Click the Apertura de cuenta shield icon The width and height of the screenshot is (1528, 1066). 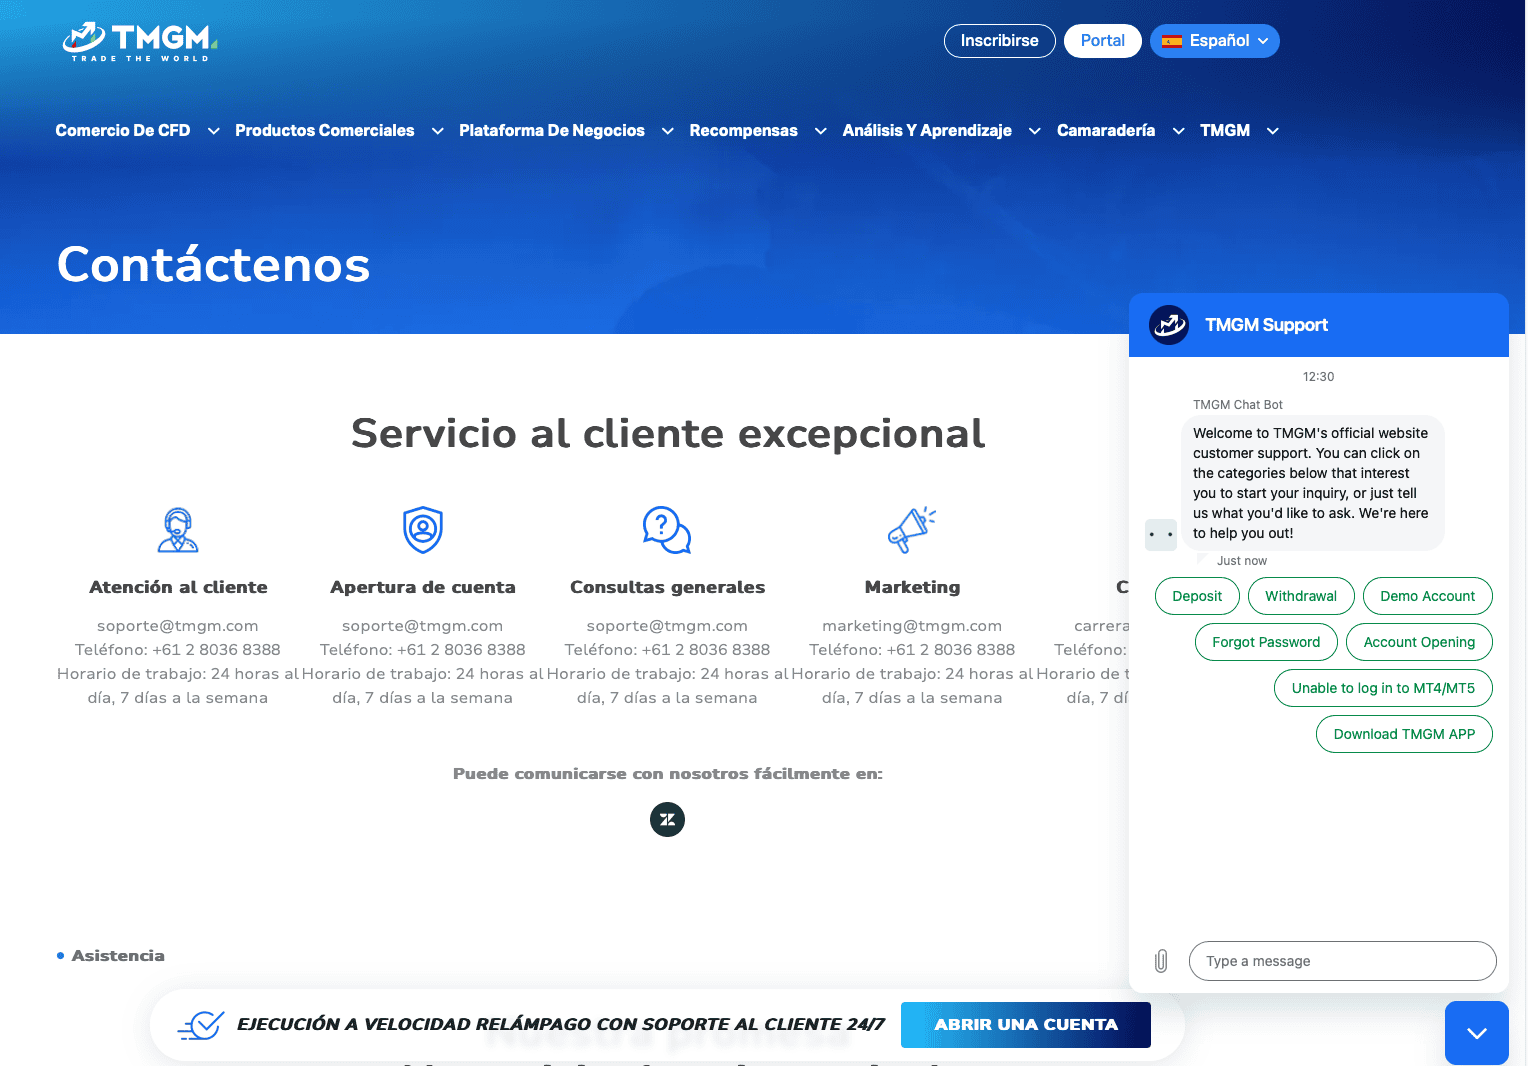coord(423,530)
